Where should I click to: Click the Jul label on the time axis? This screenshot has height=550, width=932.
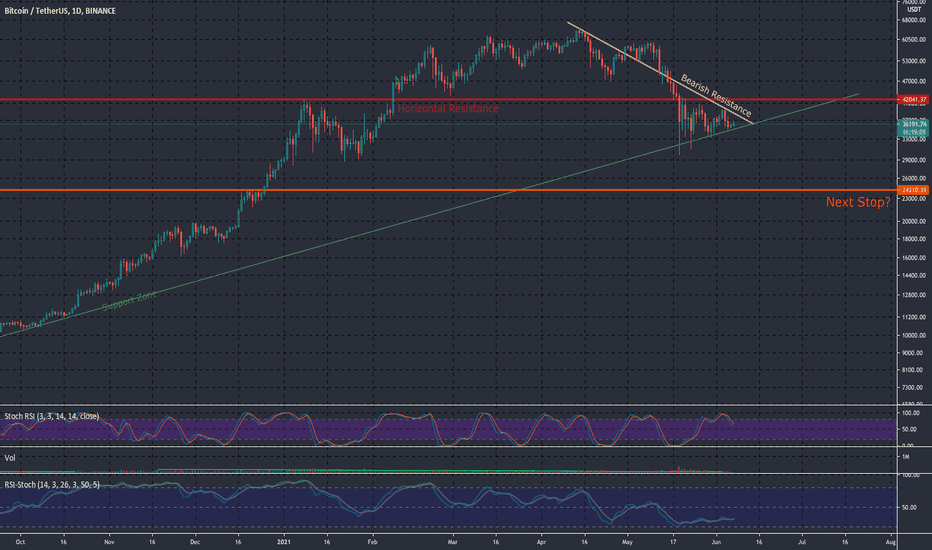pos(802,542)
